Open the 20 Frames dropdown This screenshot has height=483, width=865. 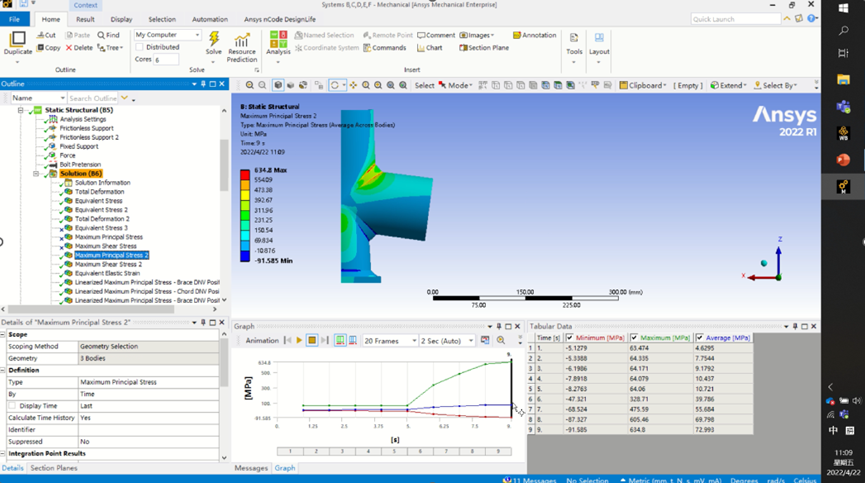coord(390,341)
